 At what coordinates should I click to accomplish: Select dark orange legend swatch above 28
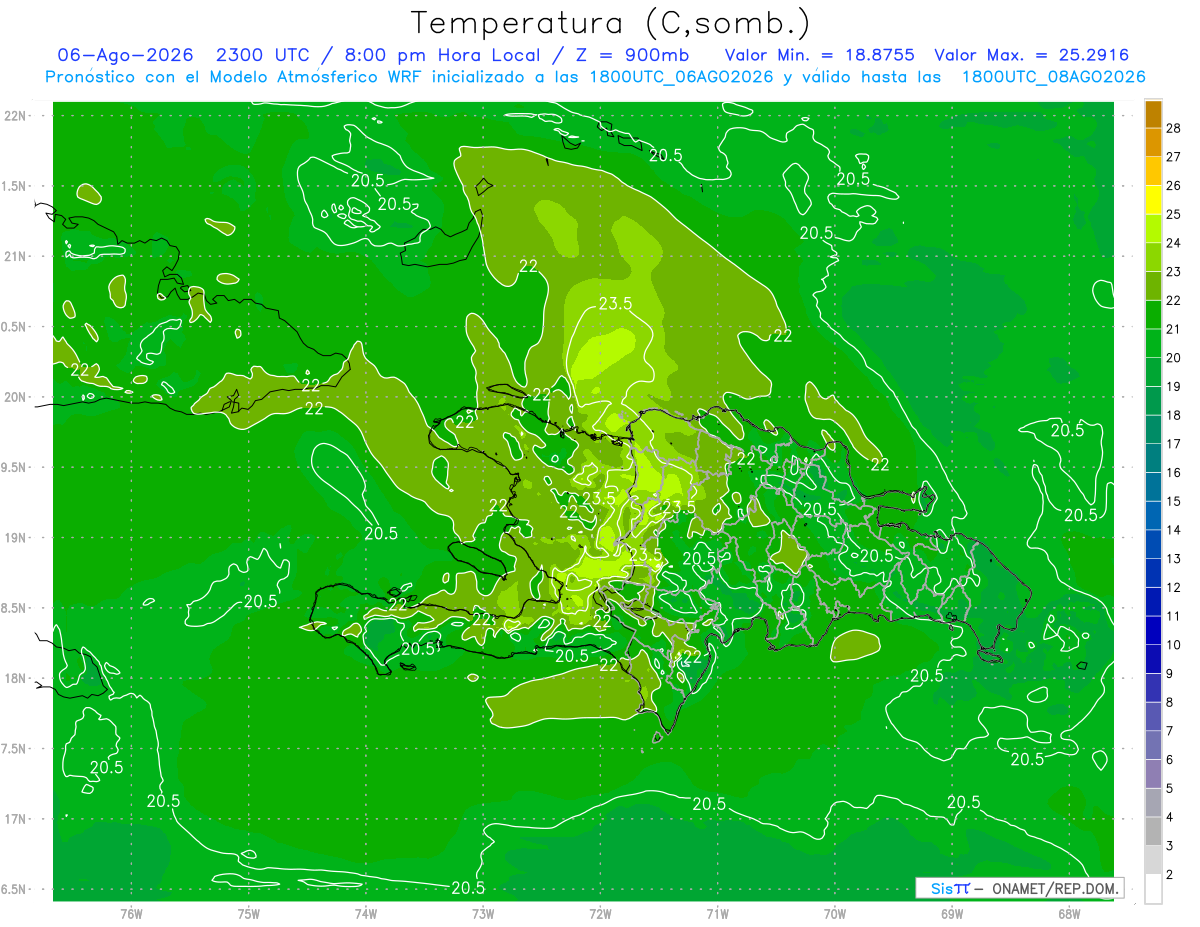(1153, 114)
